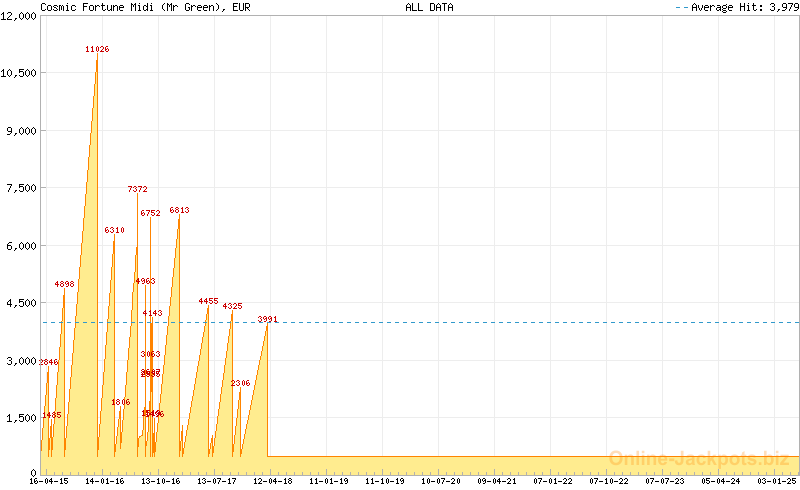Image resolution: width=800 pixels, height=490 pixels.
Task: Click the 1806 data label
Action: [120, 402]
